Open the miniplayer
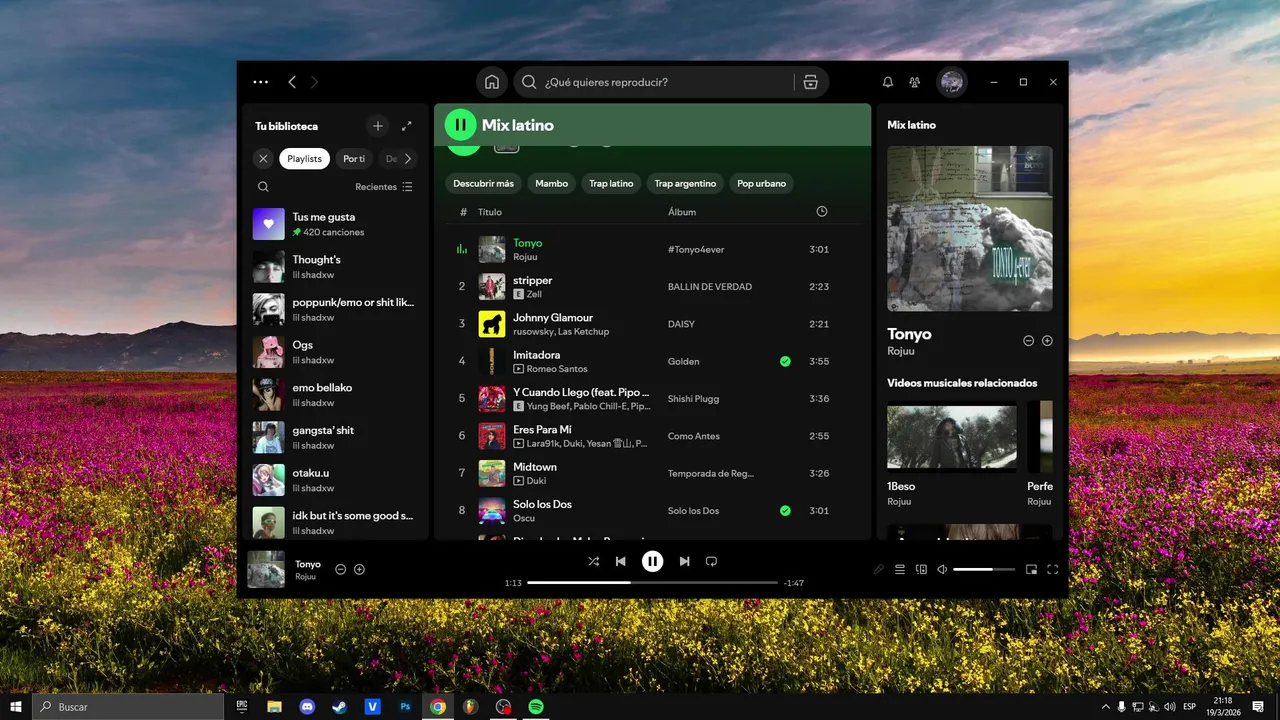 tap(1031, 569)
